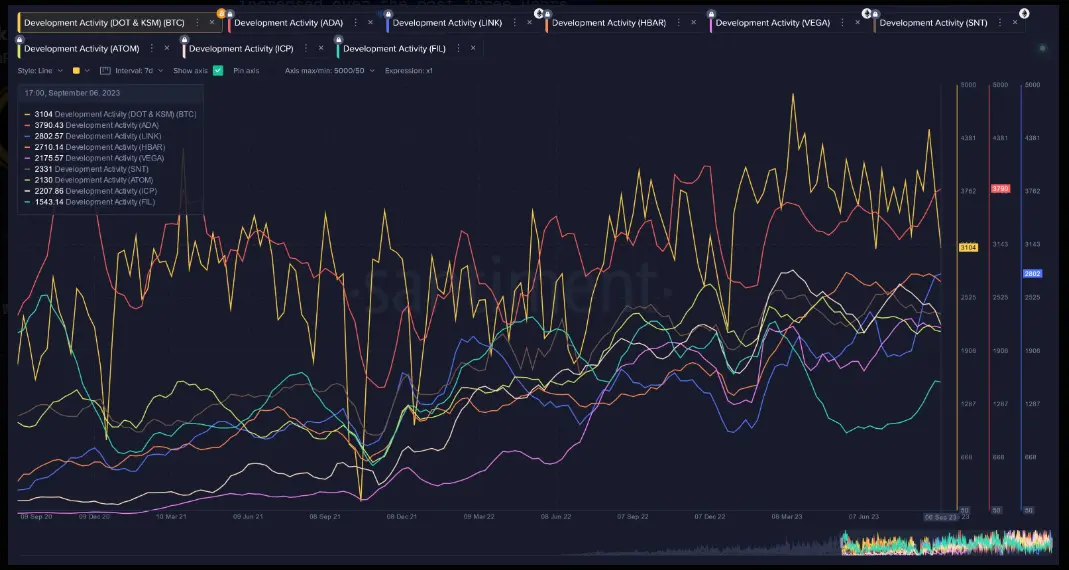Open the Interval: 7d dropdown
The height and width of the screenshot is (570, 1069).
138,70
